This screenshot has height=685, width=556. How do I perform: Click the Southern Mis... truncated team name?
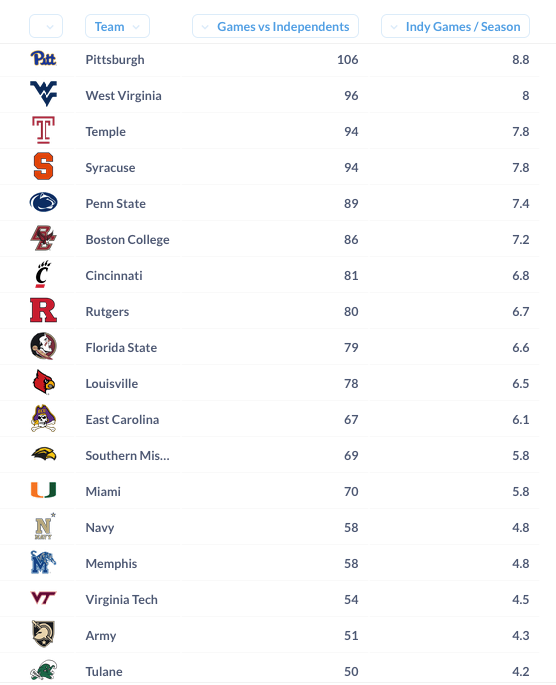click(x=128, y=455)
